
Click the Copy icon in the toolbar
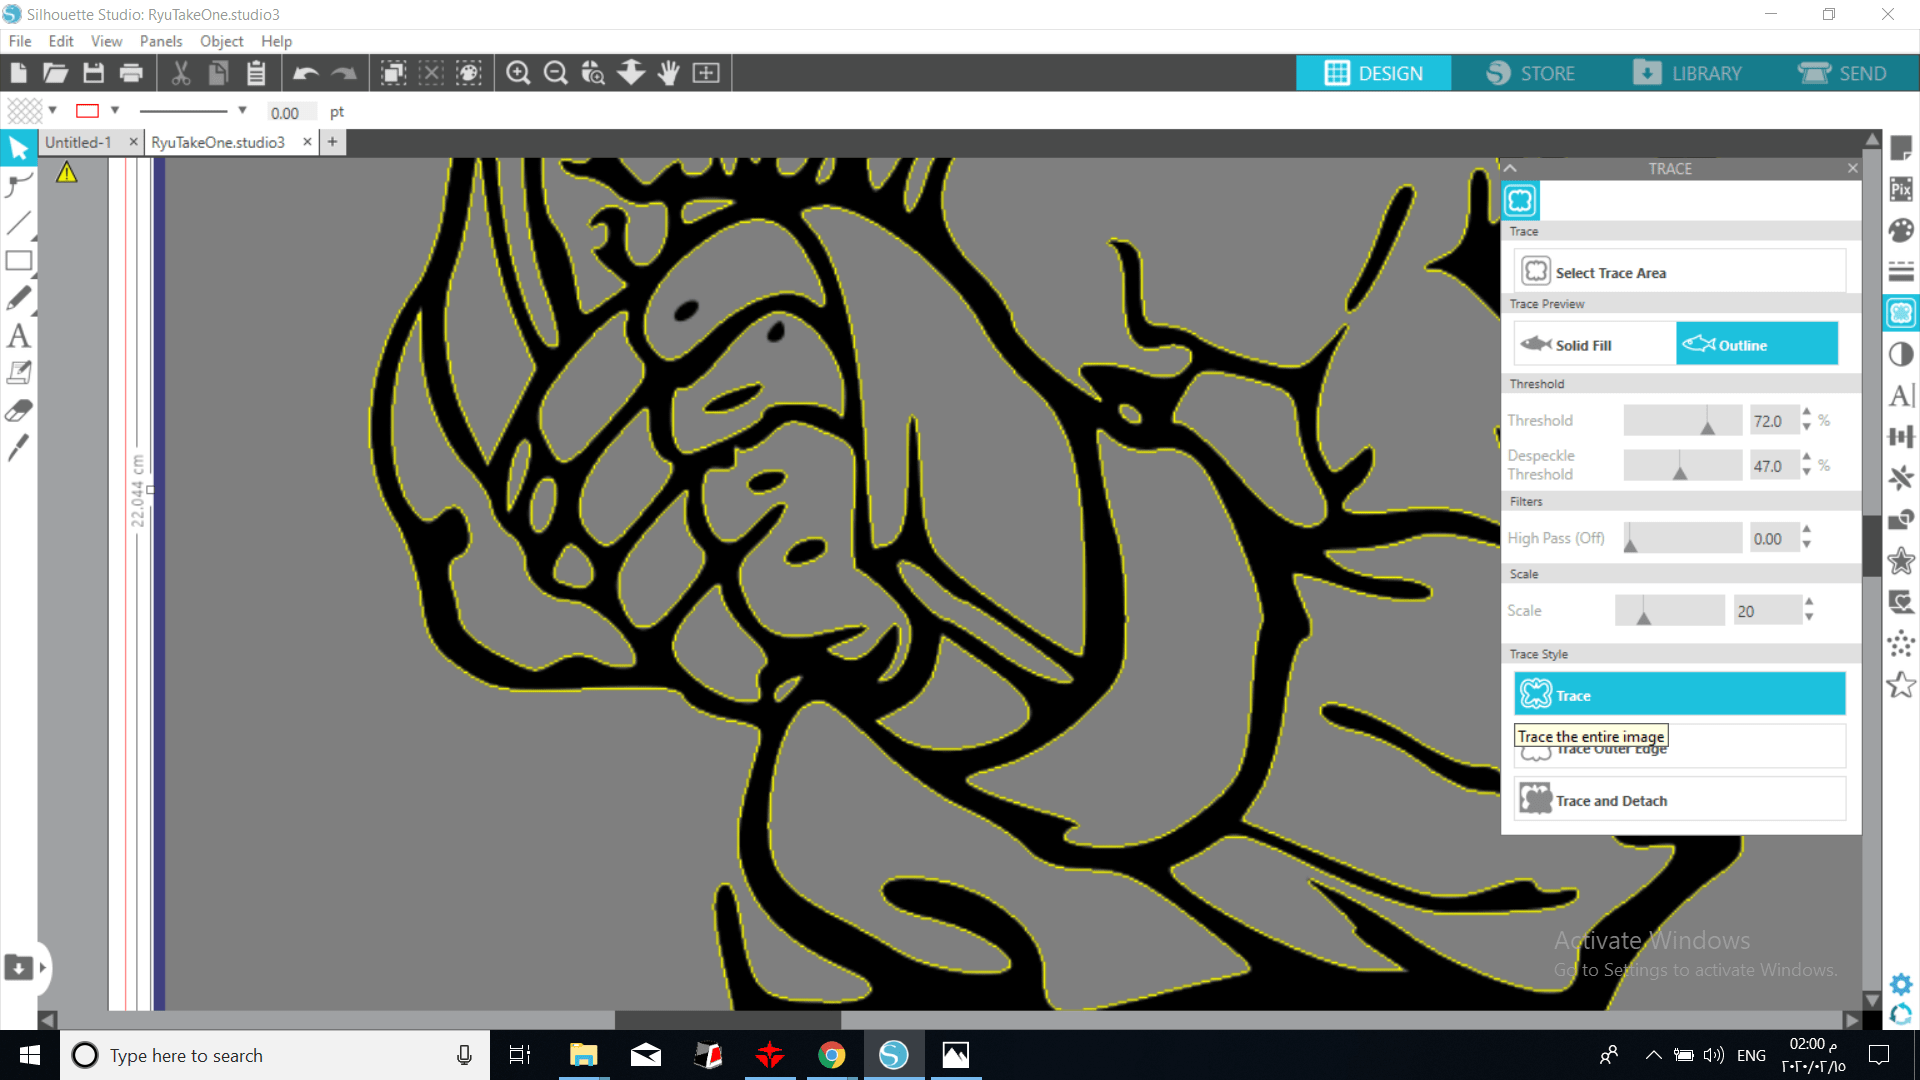(x=218, y=73)
